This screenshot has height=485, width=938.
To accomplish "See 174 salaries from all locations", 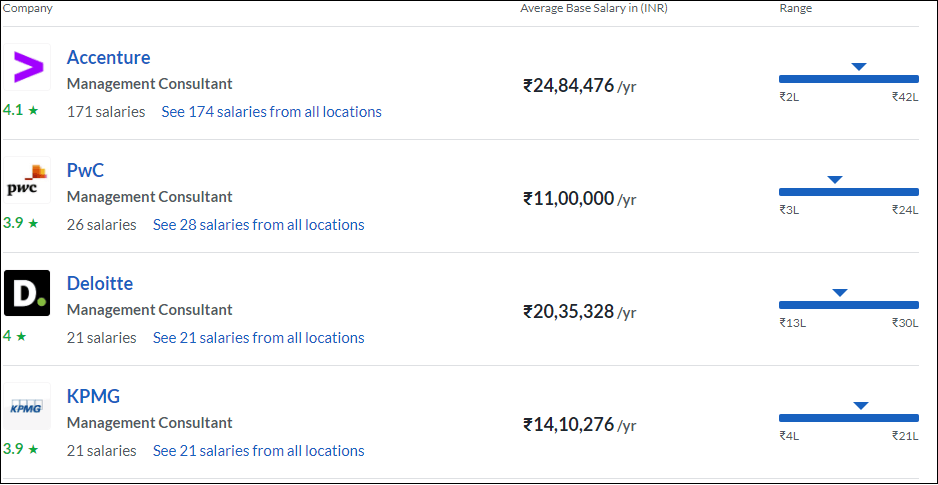I will pyautogui.click(x=272, y=112).
